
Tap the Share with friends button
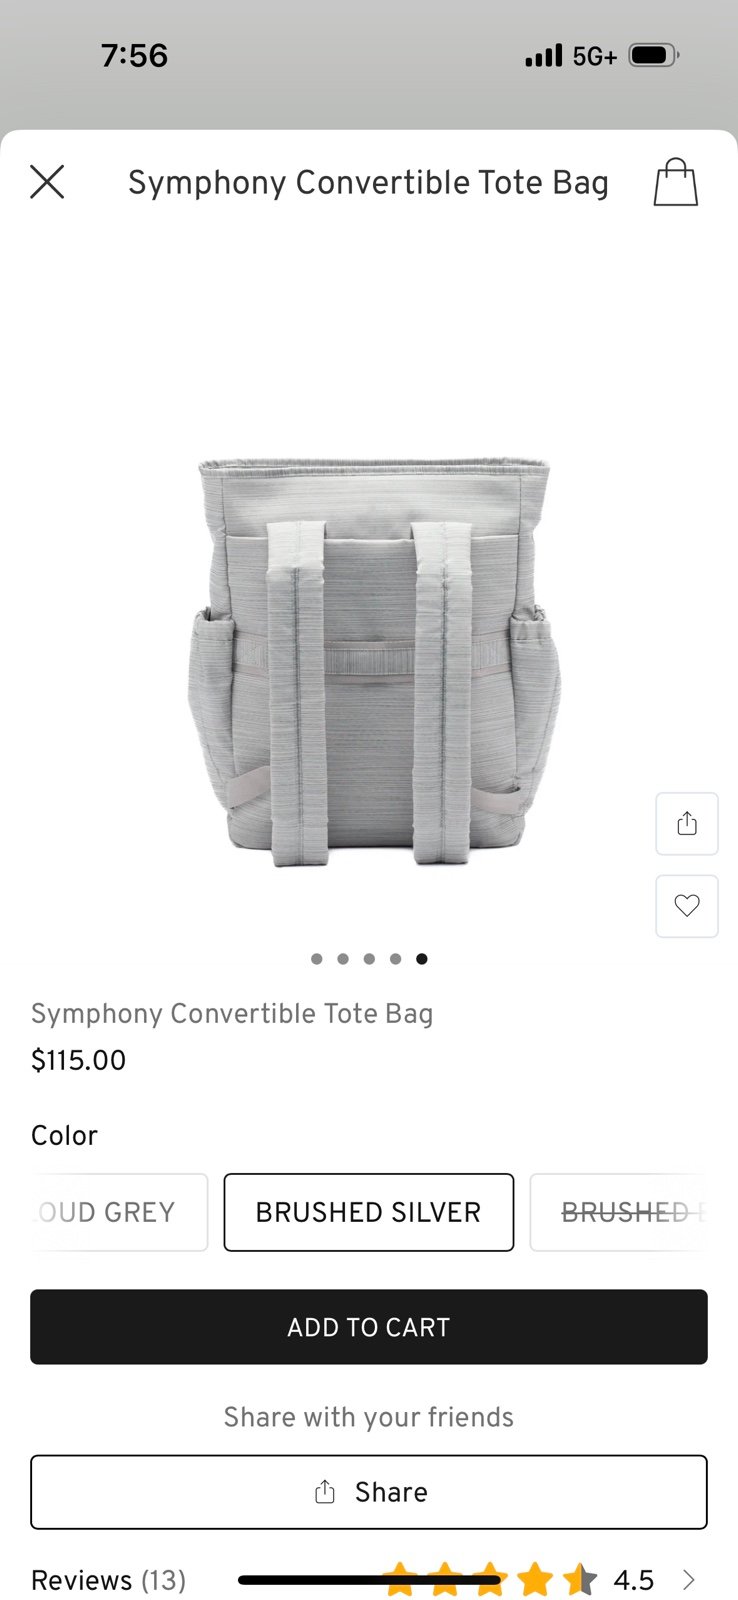(369, 1492)
